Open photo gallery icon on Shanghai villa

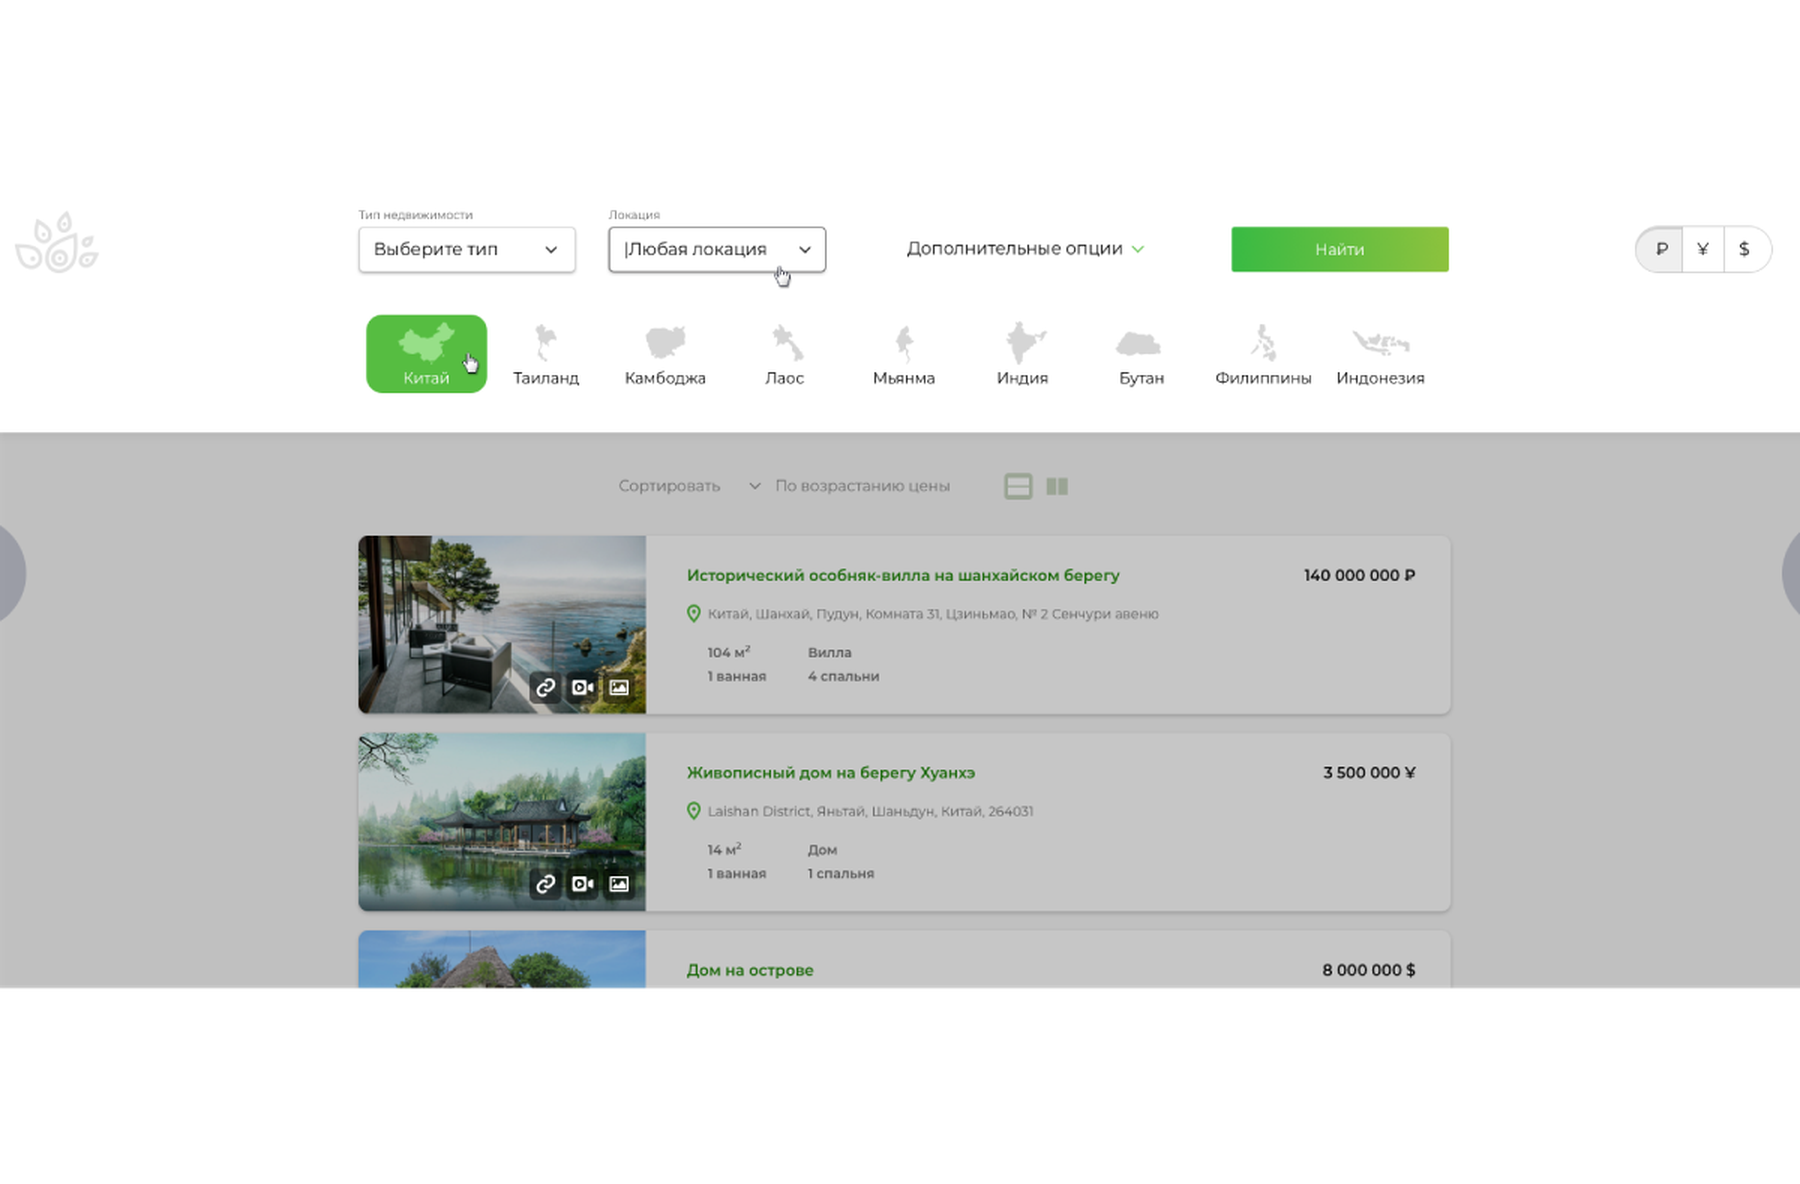619,687
